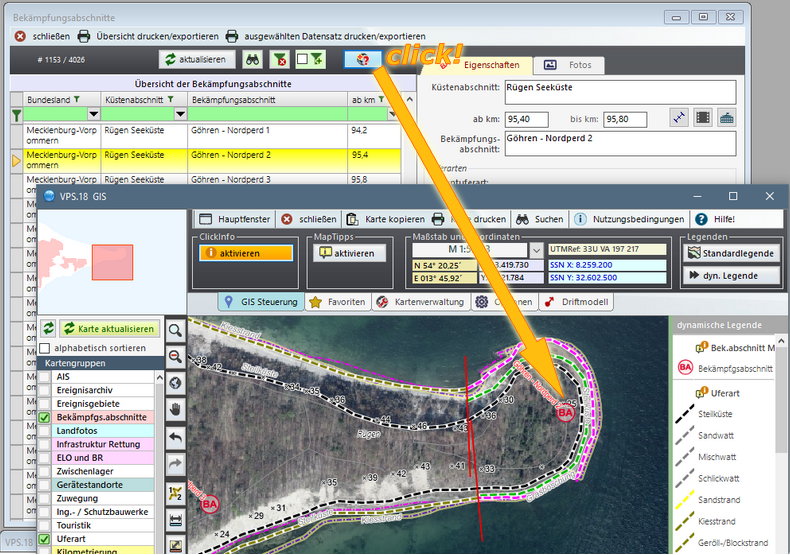Screen dimensions: 790x555
Task: Toggle the Zwischenlager layer checkbox
Action: pyautogui.click(x=45, y=471)
